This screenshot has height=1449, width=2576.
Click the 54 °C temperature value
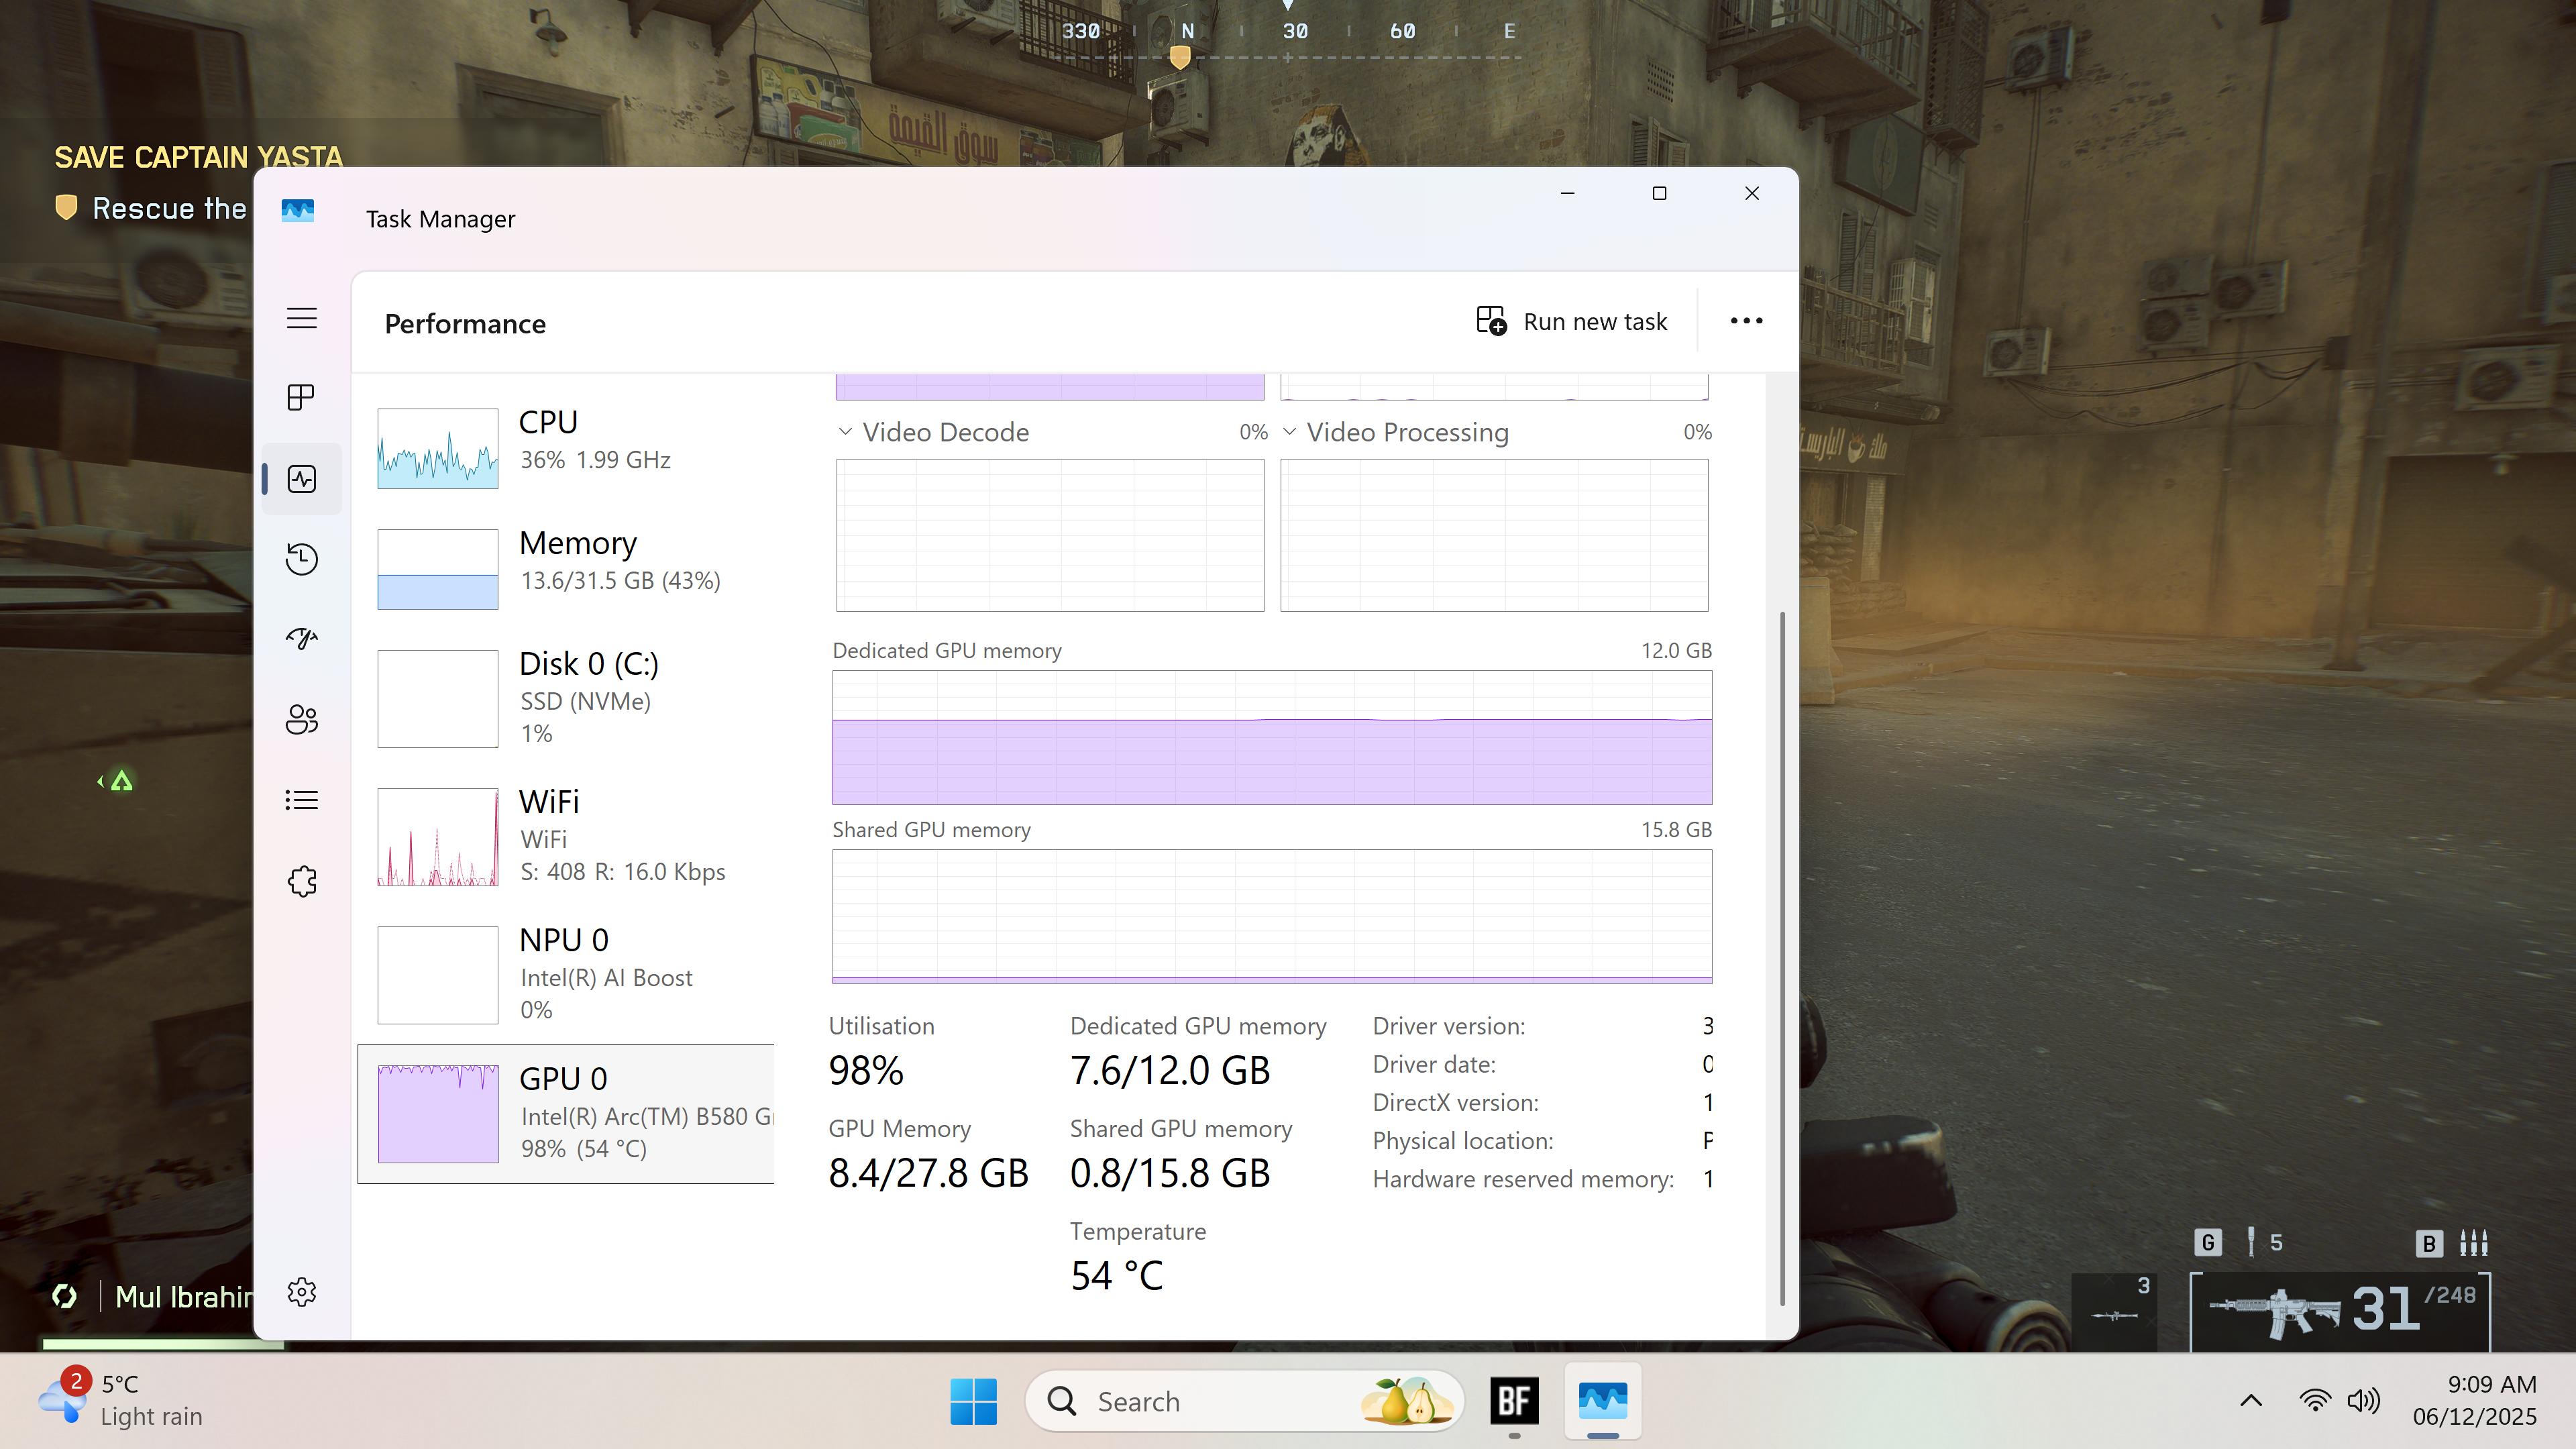click(x=1116, y=1276)
